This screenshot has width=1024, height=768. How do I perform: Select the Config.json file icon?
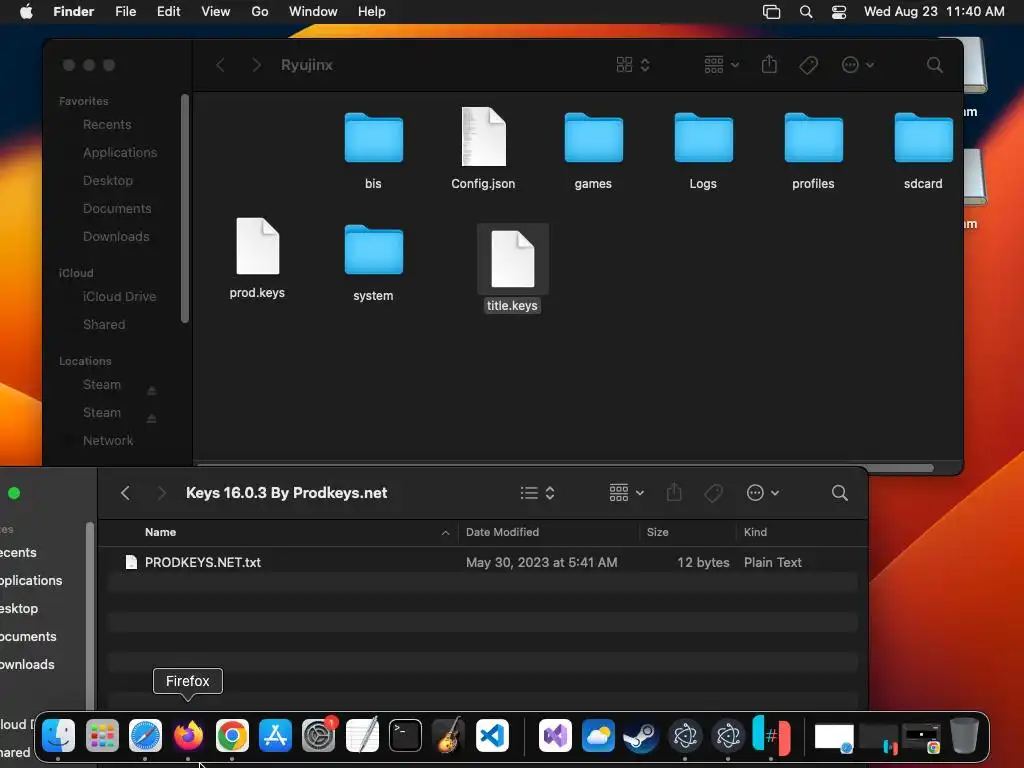pos(483,136)
